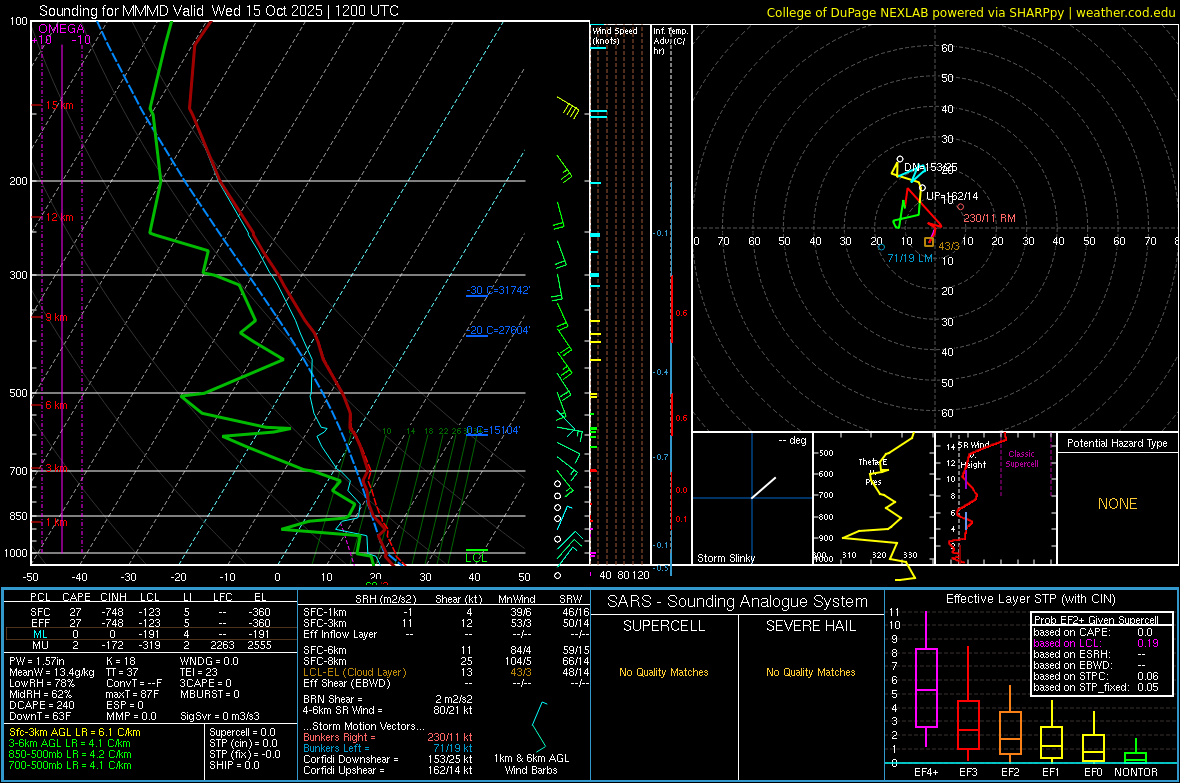Click the SFC-6km kinematics row

(x=446, y=650)
